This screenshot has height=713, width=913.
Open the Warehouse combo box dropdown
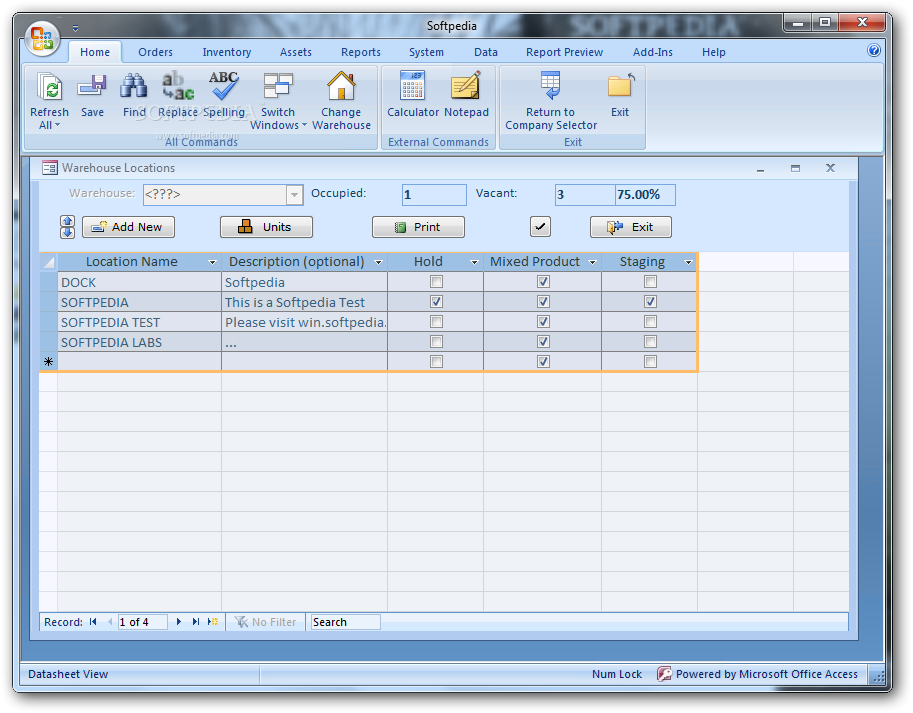coord(295,194)
